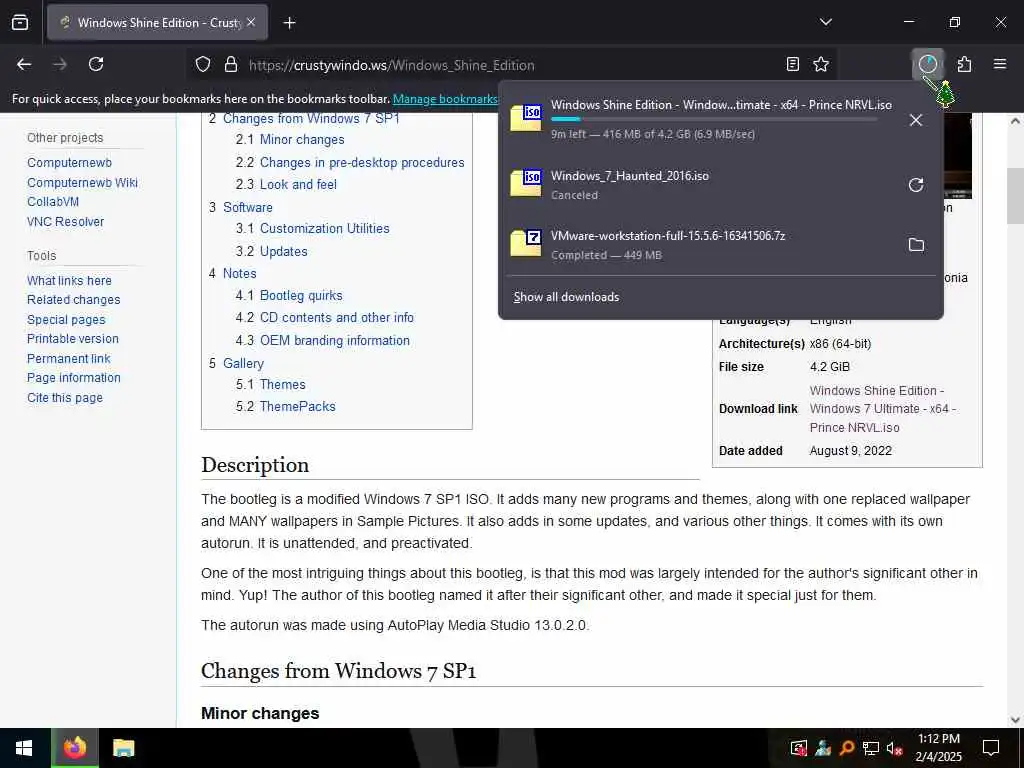Click the taskbar clock showing 1:12 PM

coord(938,748)
